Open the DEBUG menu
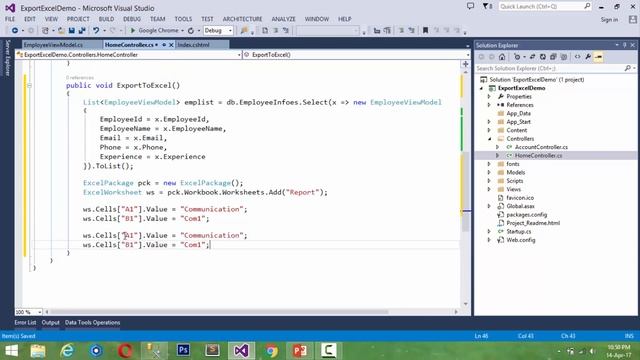This screenshot has width=640, height=360. [x=132, y=19]
